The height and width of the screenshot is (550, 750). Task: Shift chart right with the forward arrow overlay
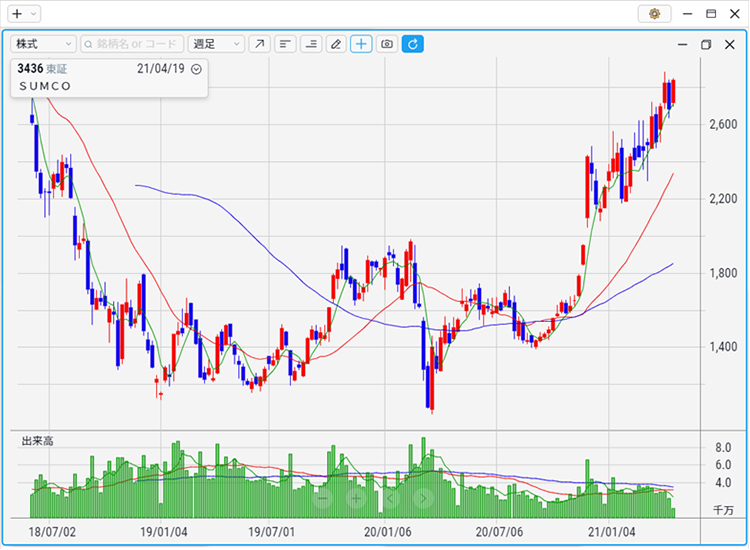coord(423,498)
